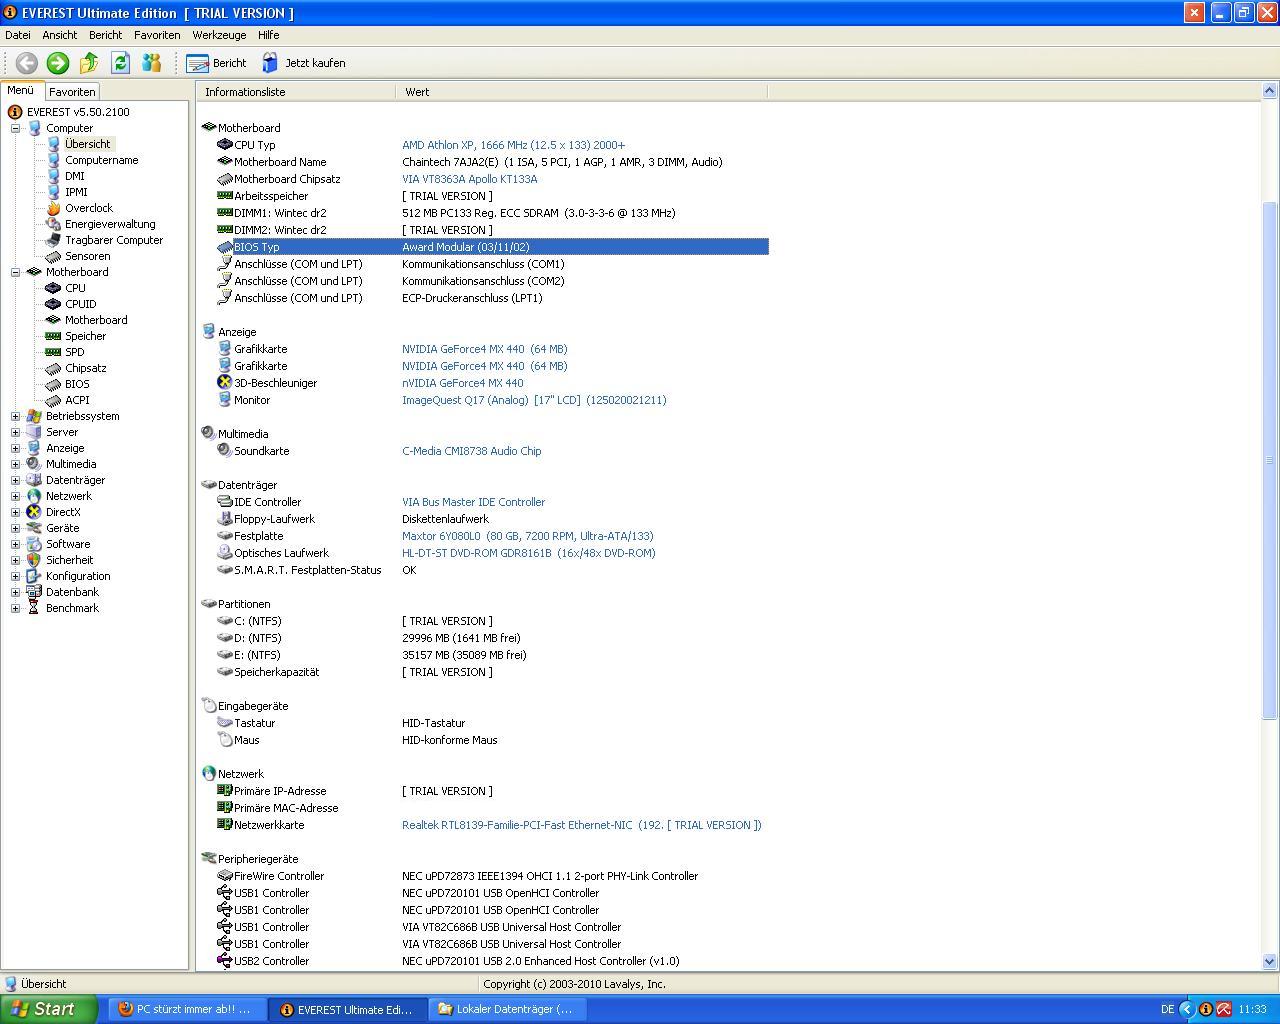1280x1024 pixels.
Task: Expand the DirectX tree node
Action: (x=15, y=512)
